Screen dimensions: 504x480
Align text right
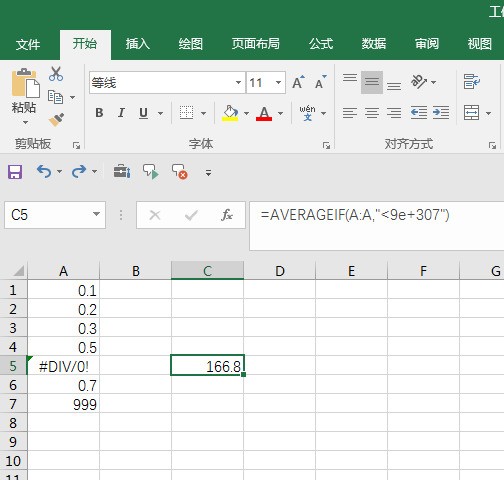click(x=394, y=113)
